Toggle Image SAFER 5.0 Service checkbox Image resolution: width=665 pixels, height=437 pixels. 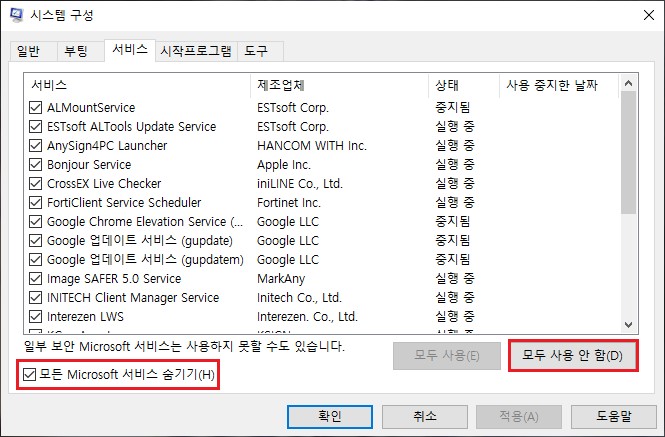[x=35, y=278]
